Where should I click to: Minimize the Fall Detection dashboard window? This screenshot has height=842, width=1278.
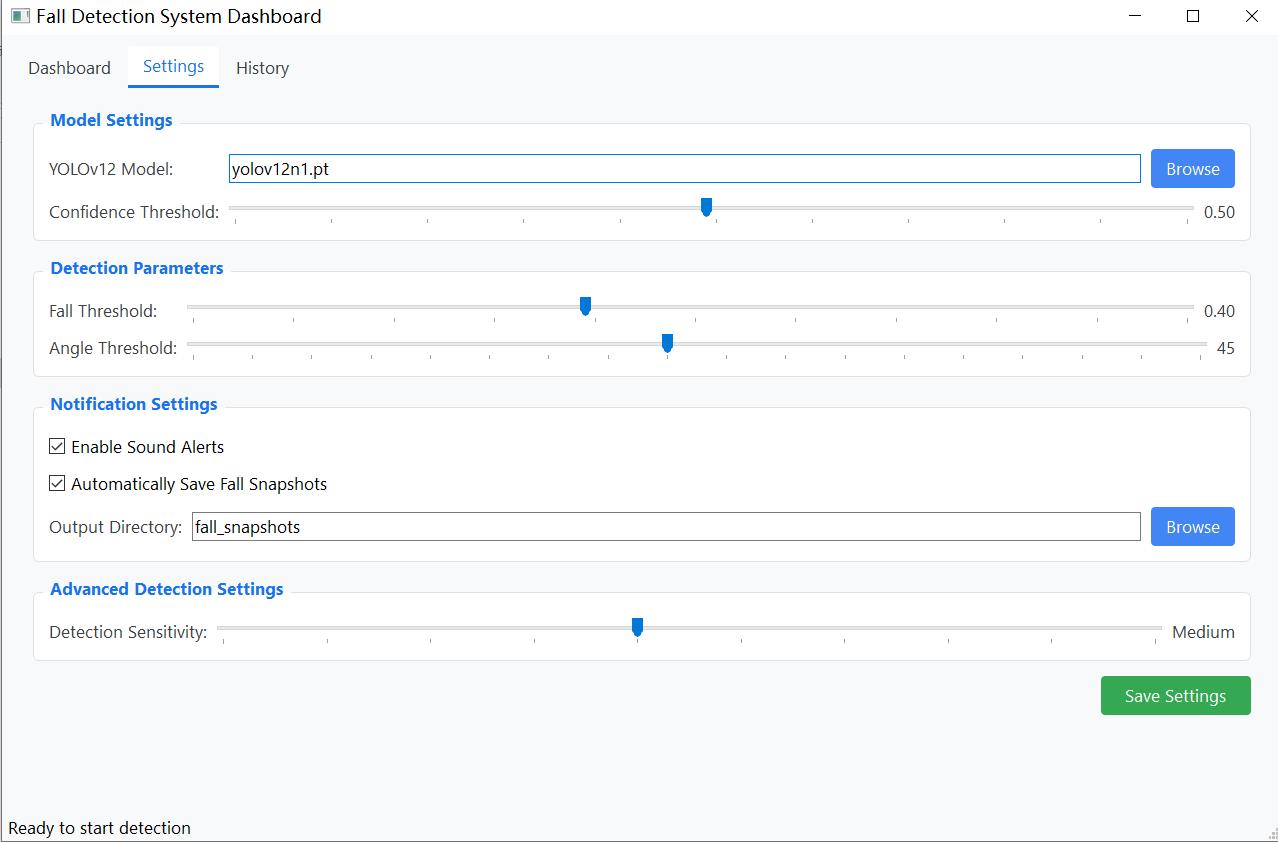tap(1136, 16)
